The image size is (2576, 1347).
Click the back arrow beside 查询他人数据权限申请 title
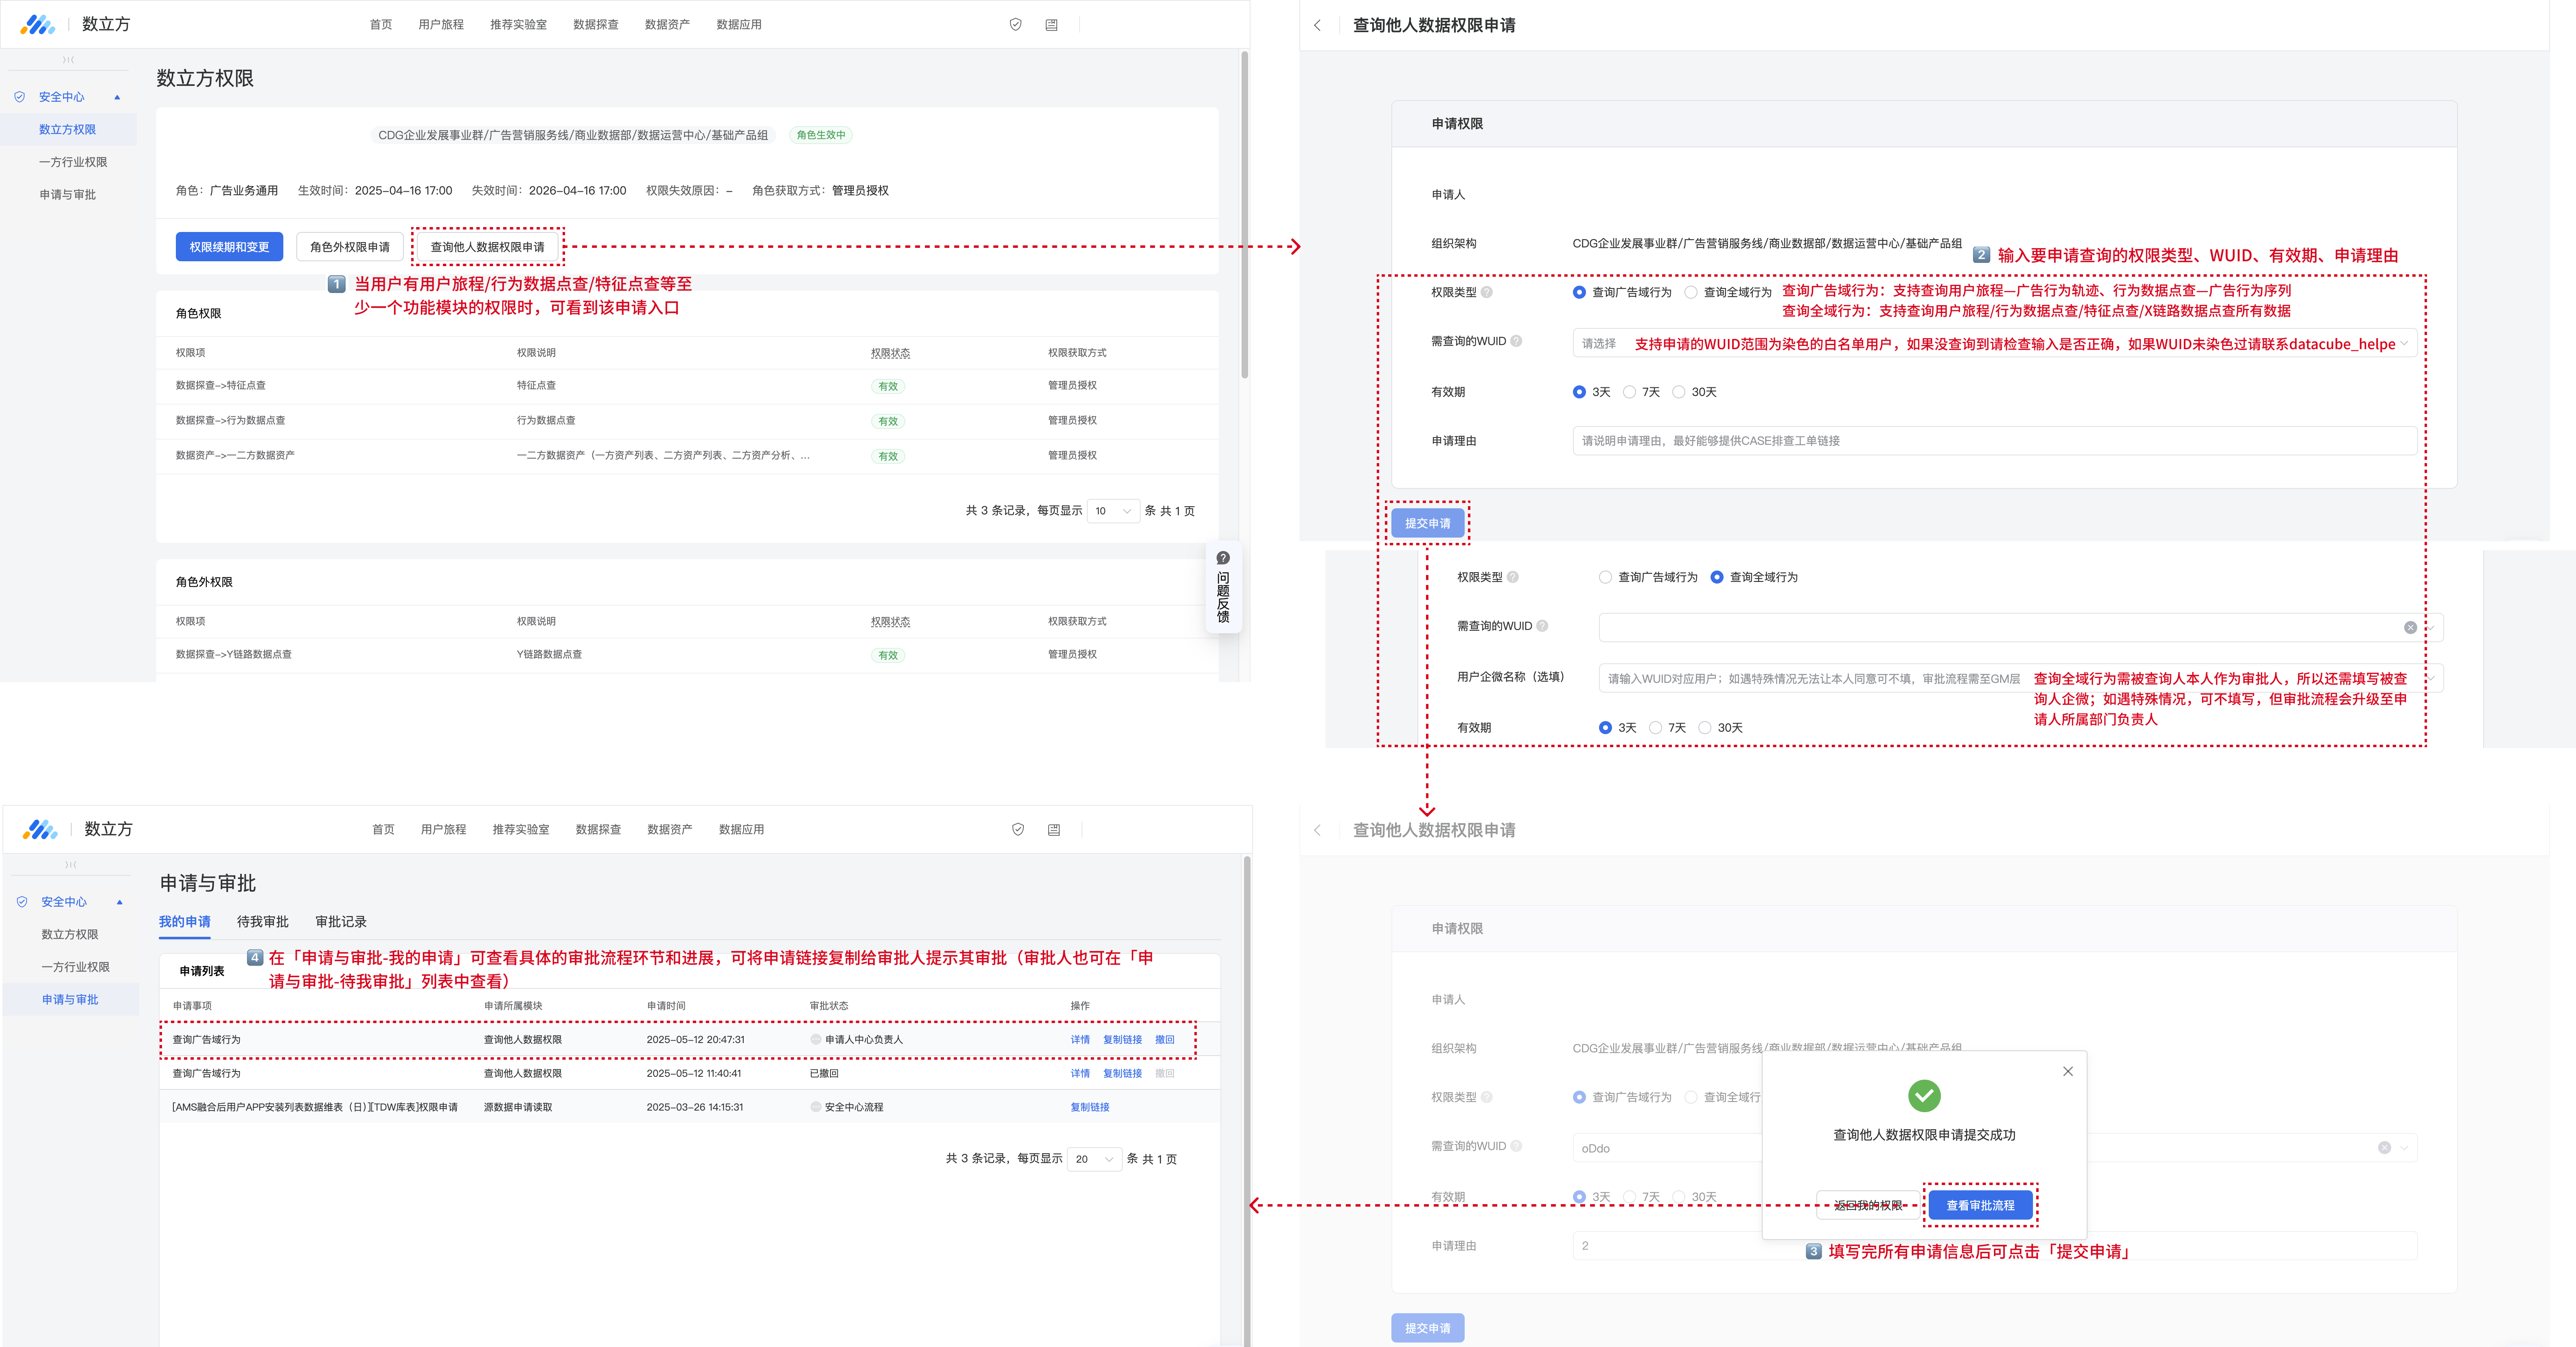pos(1317,25)
